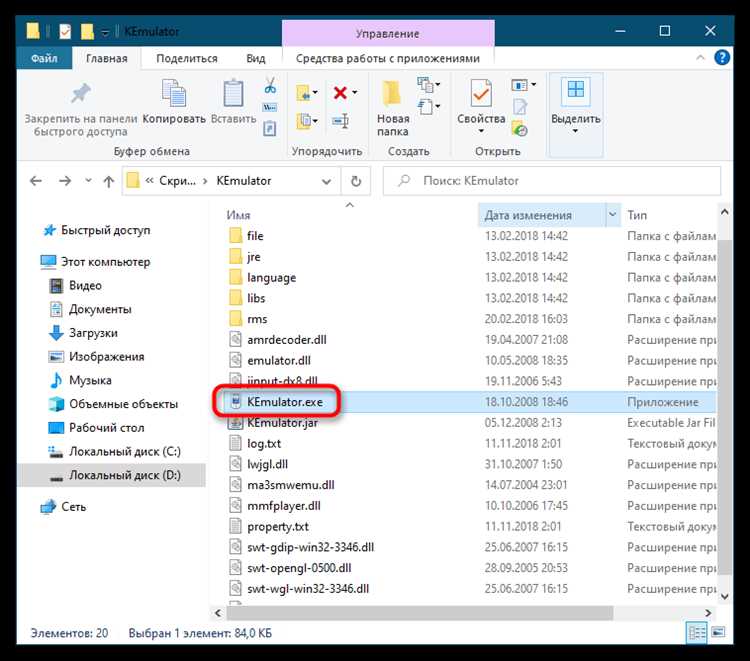Open Средства работы с приложениями tab
This screenshot has height=661, width=750.
click(x=387, y=58)
